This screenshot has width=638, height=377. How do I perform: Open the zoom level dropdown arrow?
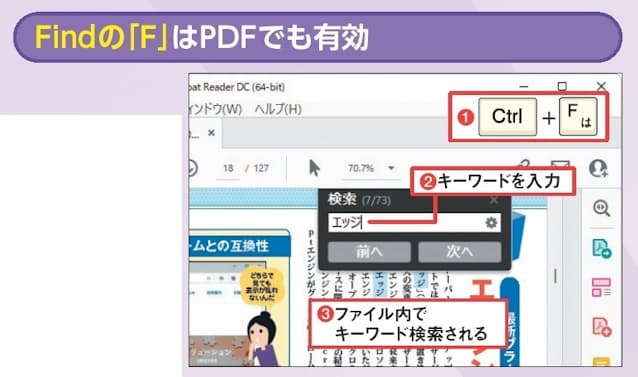click(391, 168)
